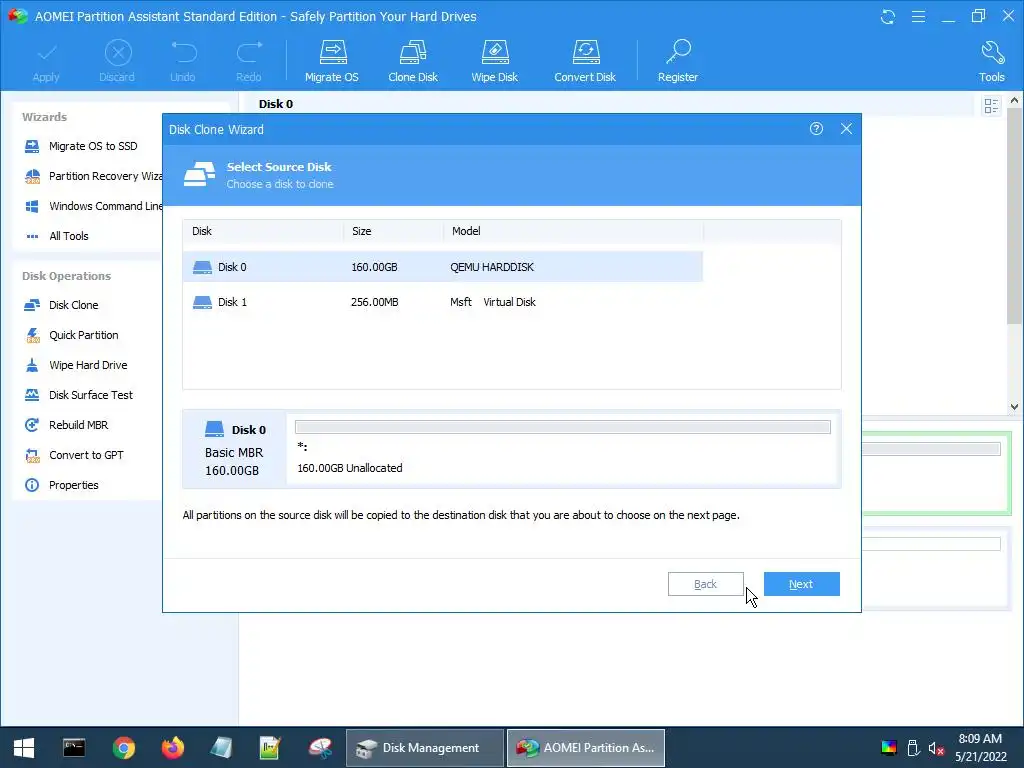Open Register from the toolbar
Screen dimensions: 1024x768
pyautogui.click(x=678, y=61)
